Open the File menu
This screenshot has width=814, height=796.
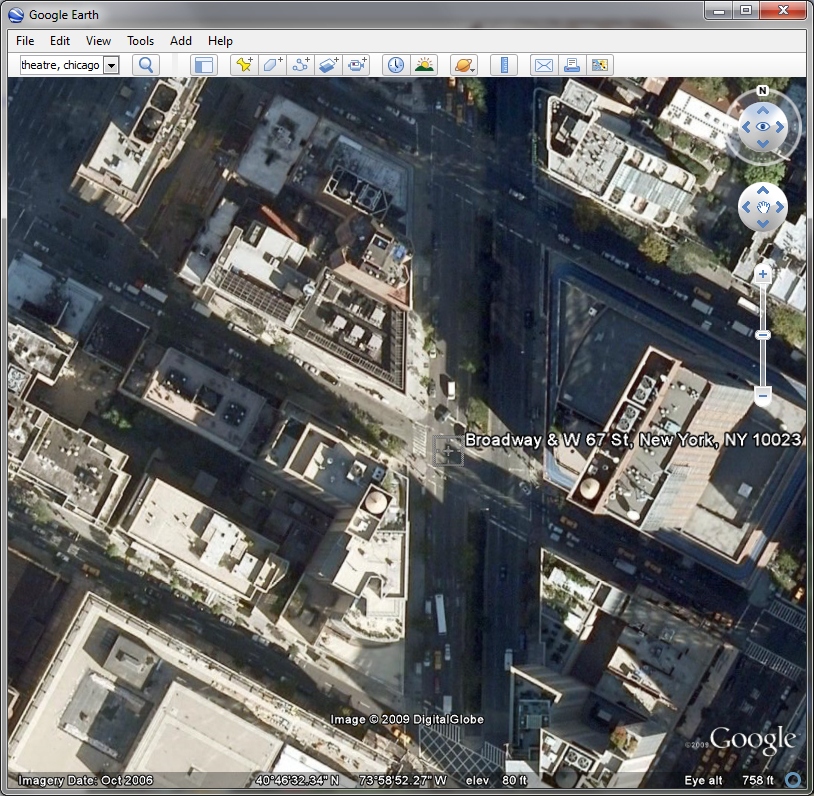tap(25, 41)
